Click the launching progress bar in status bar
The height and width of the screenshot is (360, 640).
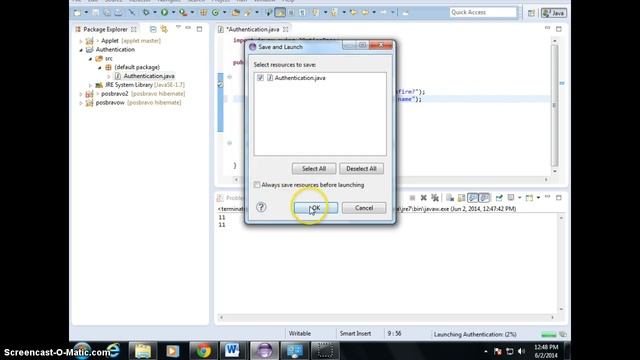tap(549, 335)
